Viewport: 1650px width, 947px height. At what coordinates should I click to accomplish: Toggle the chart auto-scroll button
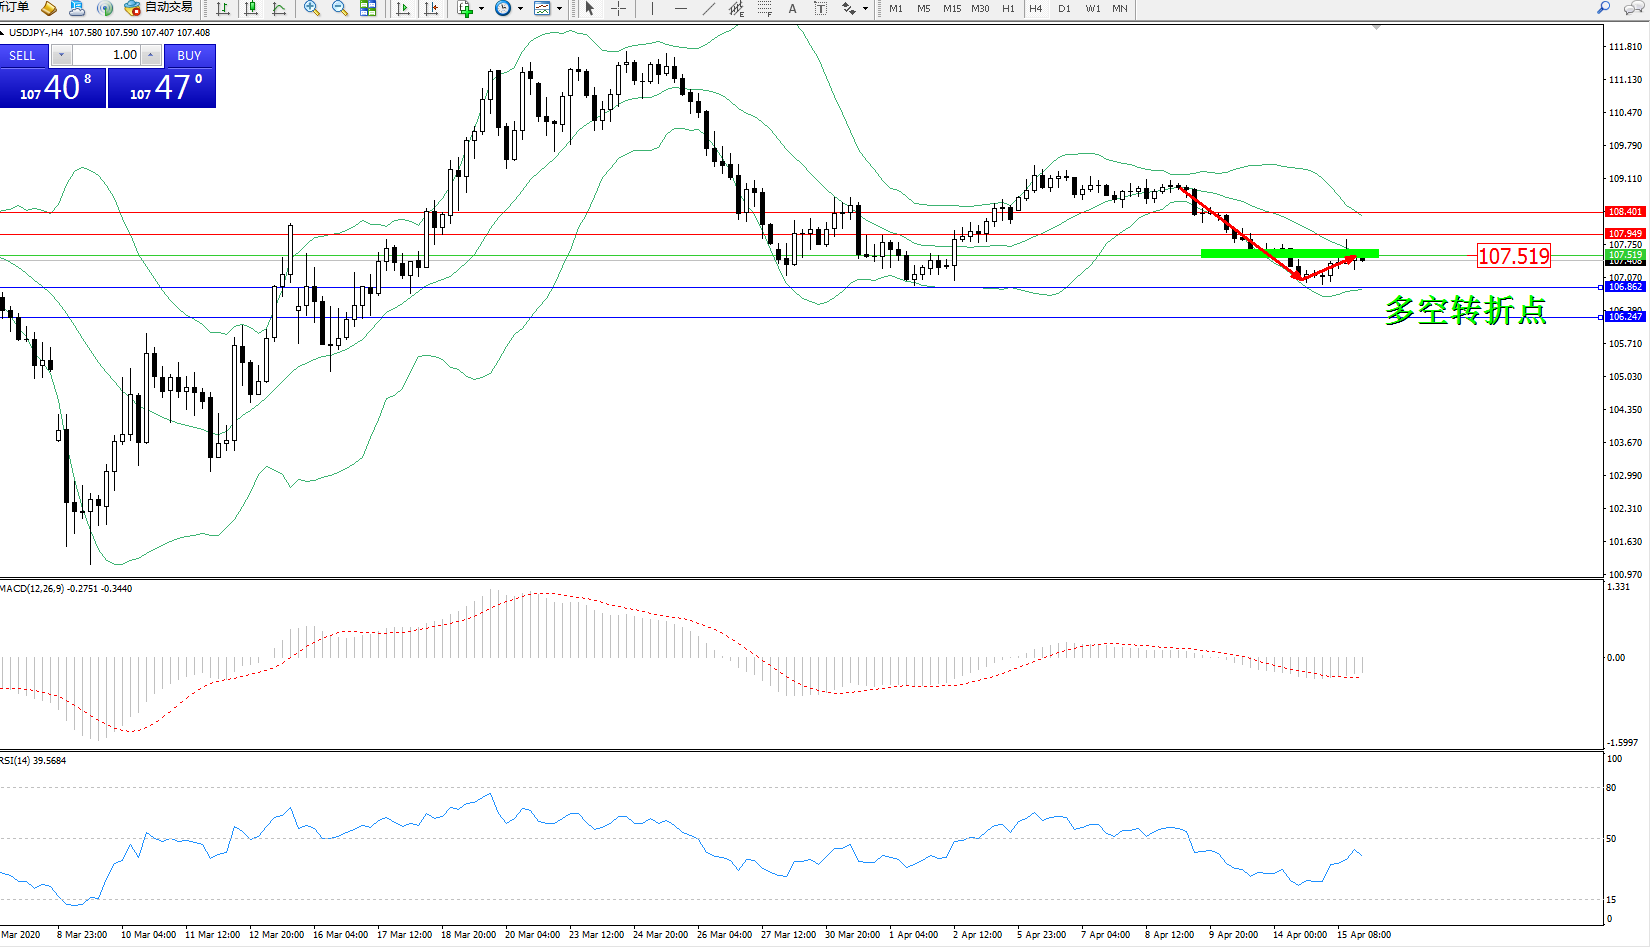[403, 9]
